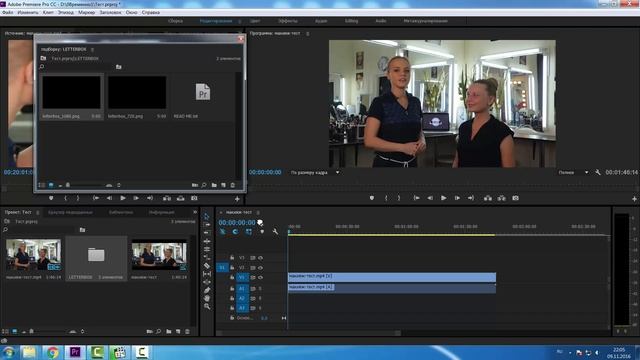The height and width of the screenshot is (360, 640).
Task: Open the Маркер menu
Action: 87,13
